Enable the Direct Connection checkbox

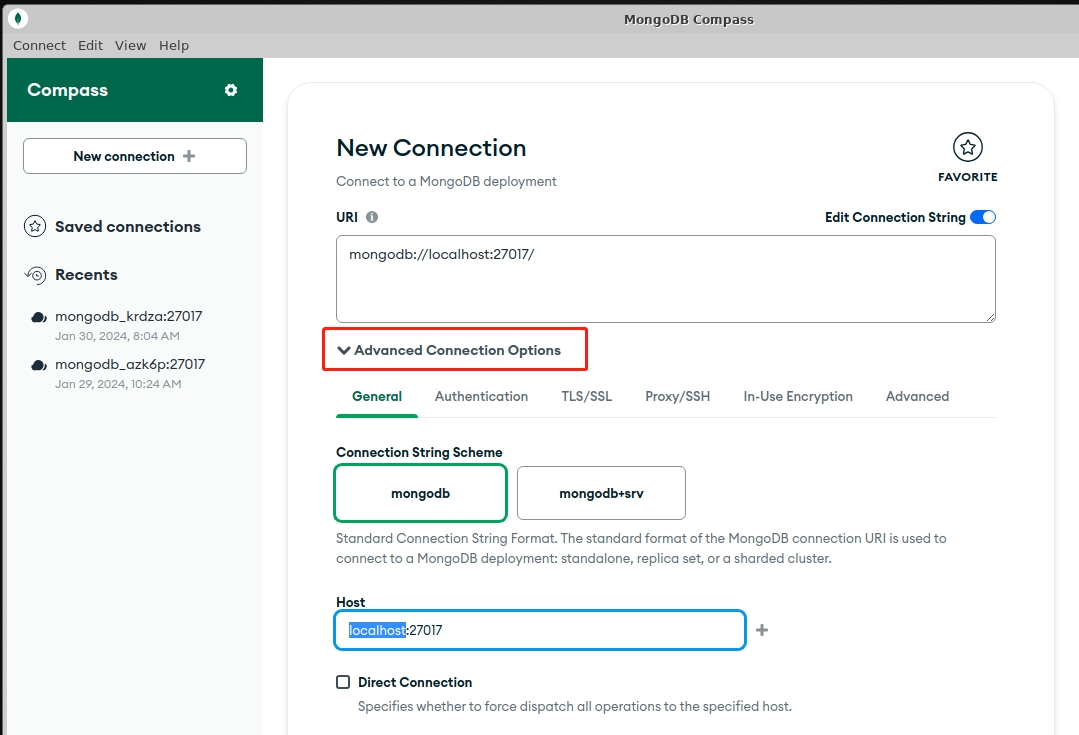pyautogui.click(x=343, y=682)
